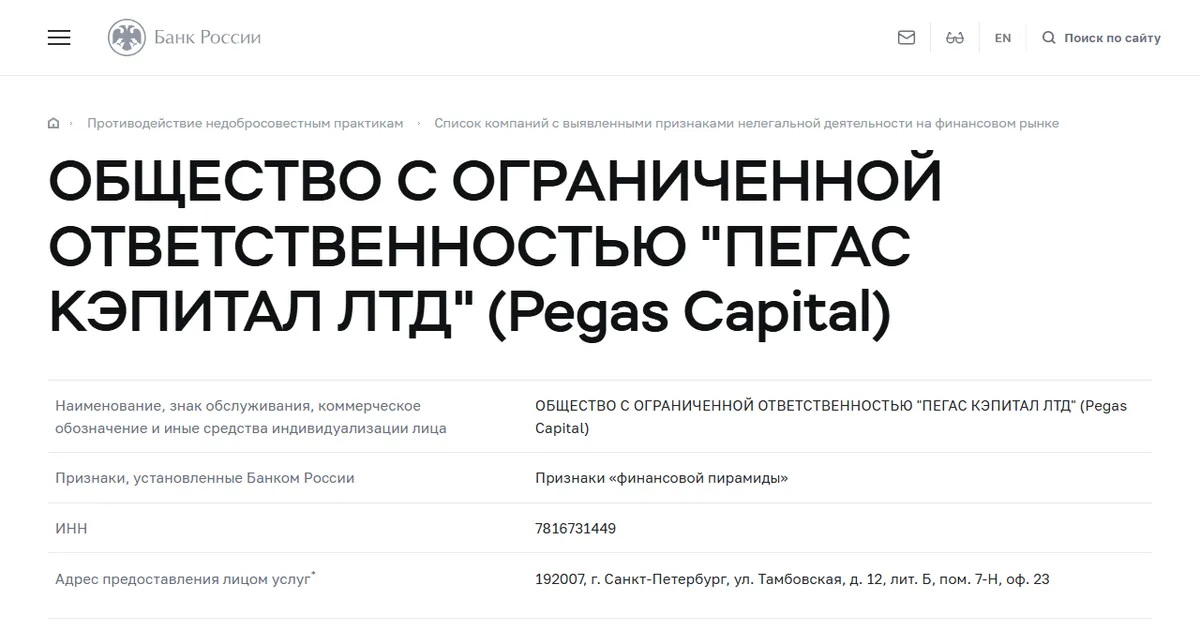Click the company name value in table
This screenshot has width=1200, height=630.
point(831,417)
